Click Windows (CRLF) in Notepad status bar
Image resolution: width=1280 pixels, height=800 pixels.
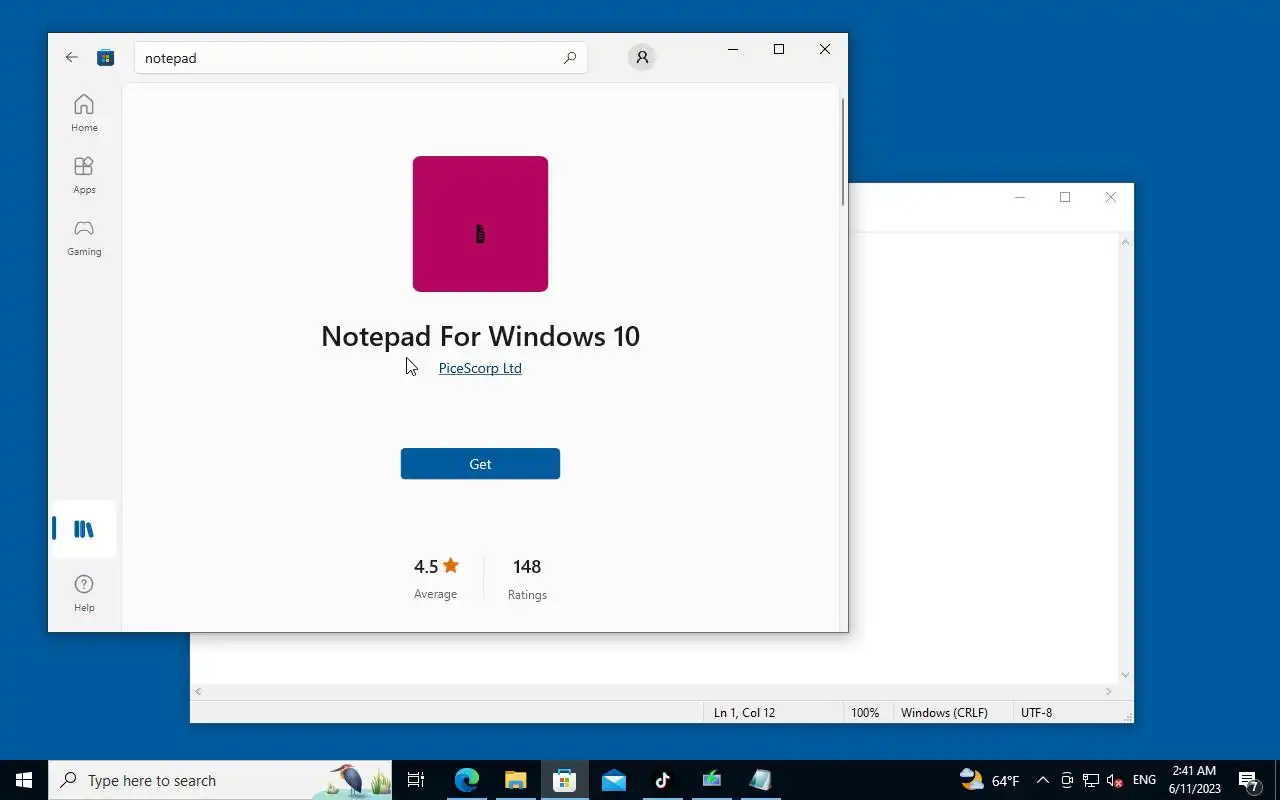(944, 713)
